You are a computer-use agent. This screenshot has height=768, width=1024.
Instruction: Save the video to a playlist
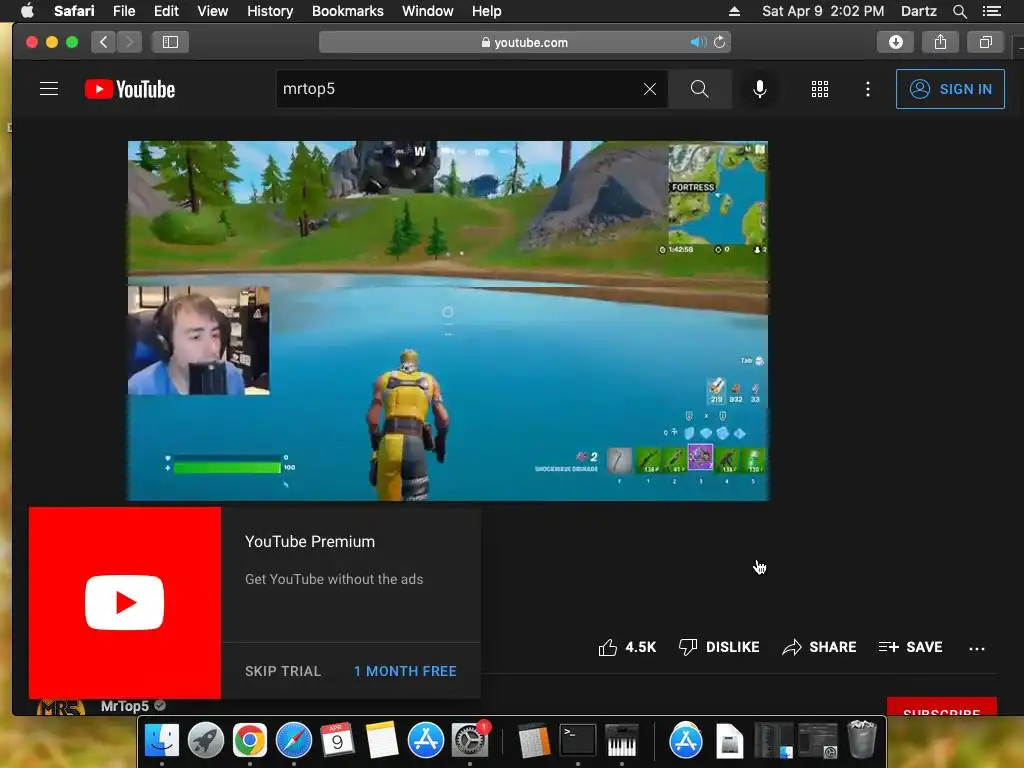pos(910,647)
